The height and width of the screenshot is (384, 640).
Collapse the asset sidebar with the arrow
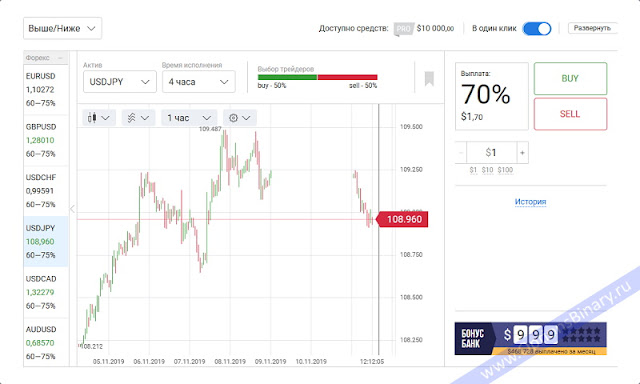(x=72, y=209)
